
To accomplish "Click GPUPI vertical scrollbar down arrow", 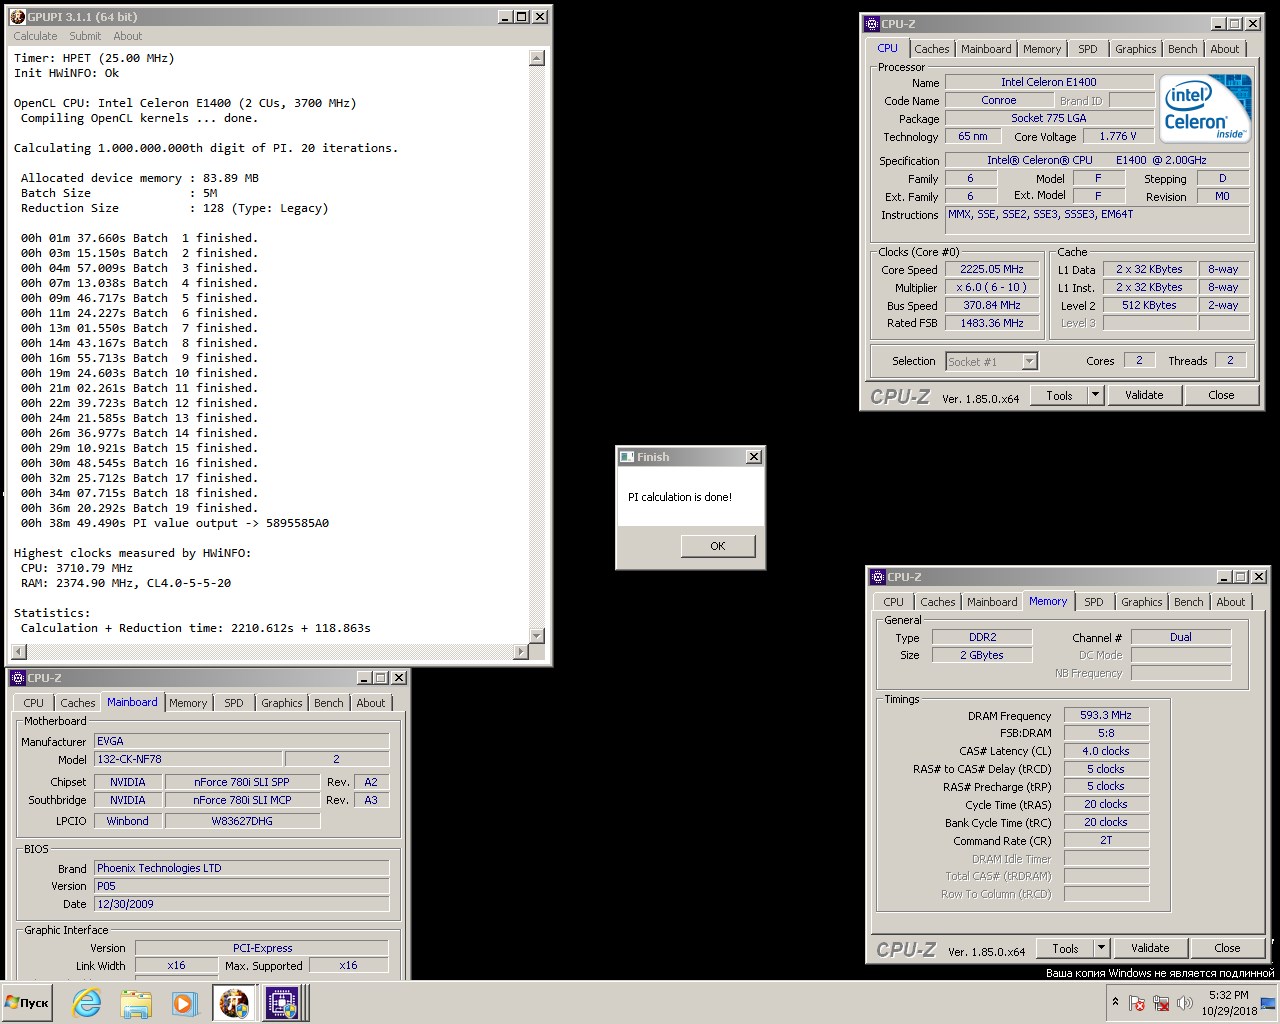I will pyautogui.click(x=537, y=636).
